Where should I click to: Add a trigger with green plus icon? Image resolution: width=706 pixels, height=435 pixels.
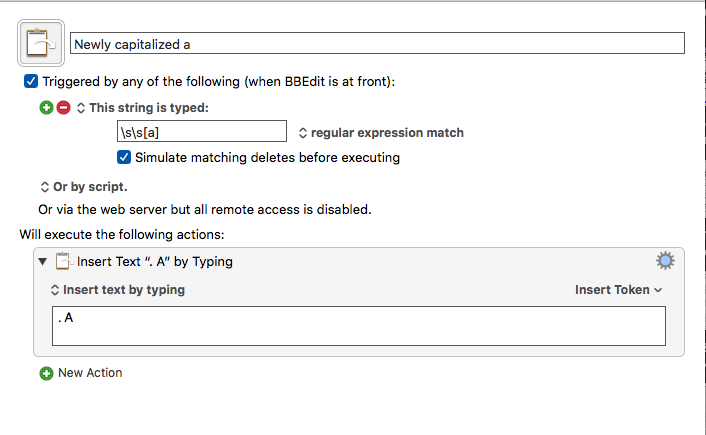[46, 108]
